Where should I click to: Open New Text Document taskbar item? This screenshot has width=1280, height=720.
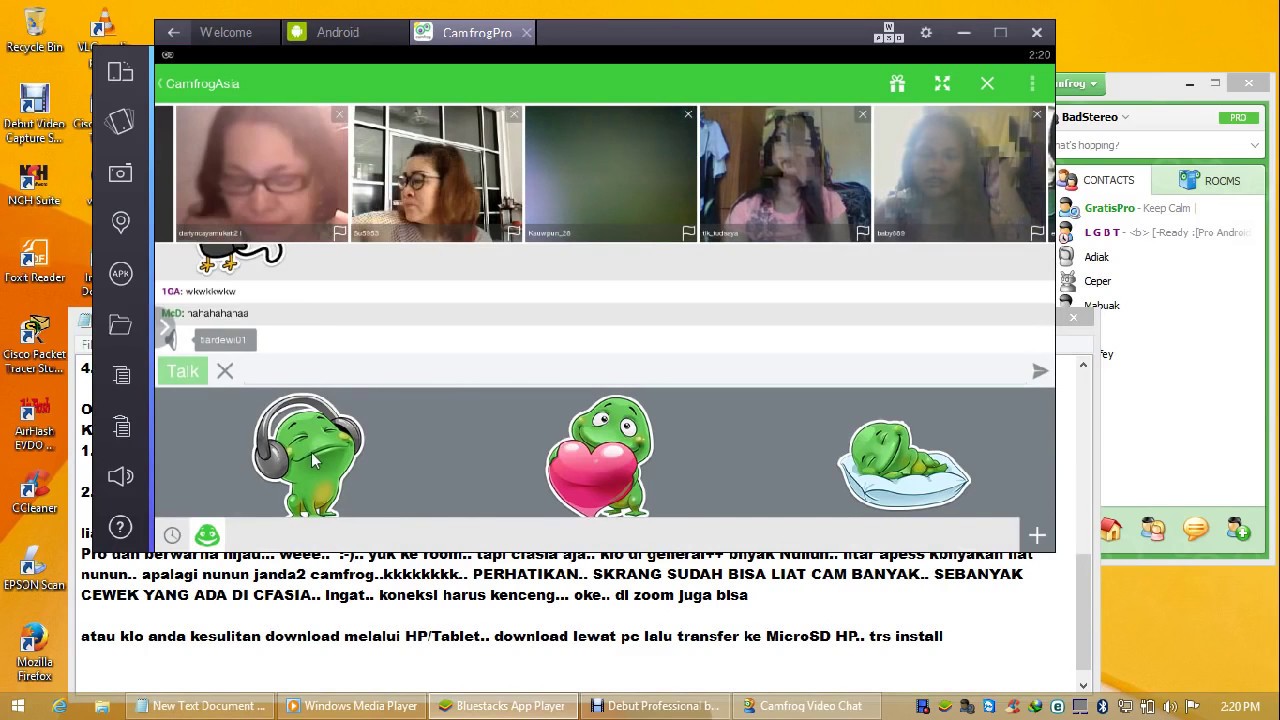(x=200, y=706)
